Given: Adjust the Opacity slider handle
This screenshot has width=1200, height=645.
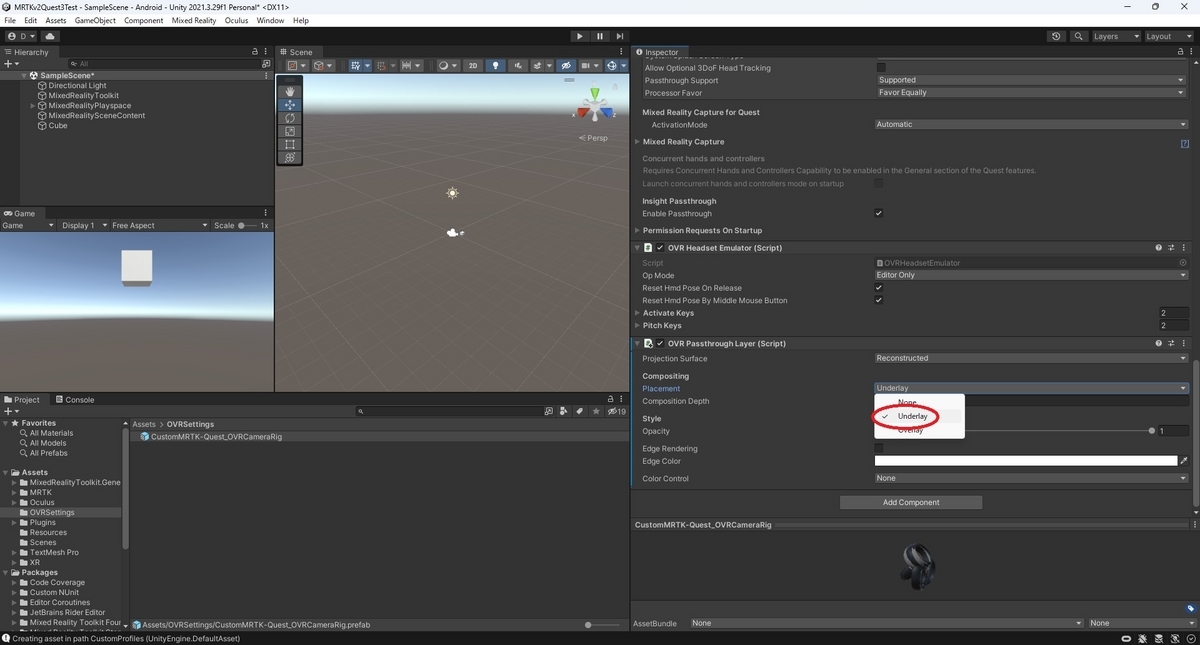Looking at the screenshot, I should pyautogui.click(x=1152, y=431).
